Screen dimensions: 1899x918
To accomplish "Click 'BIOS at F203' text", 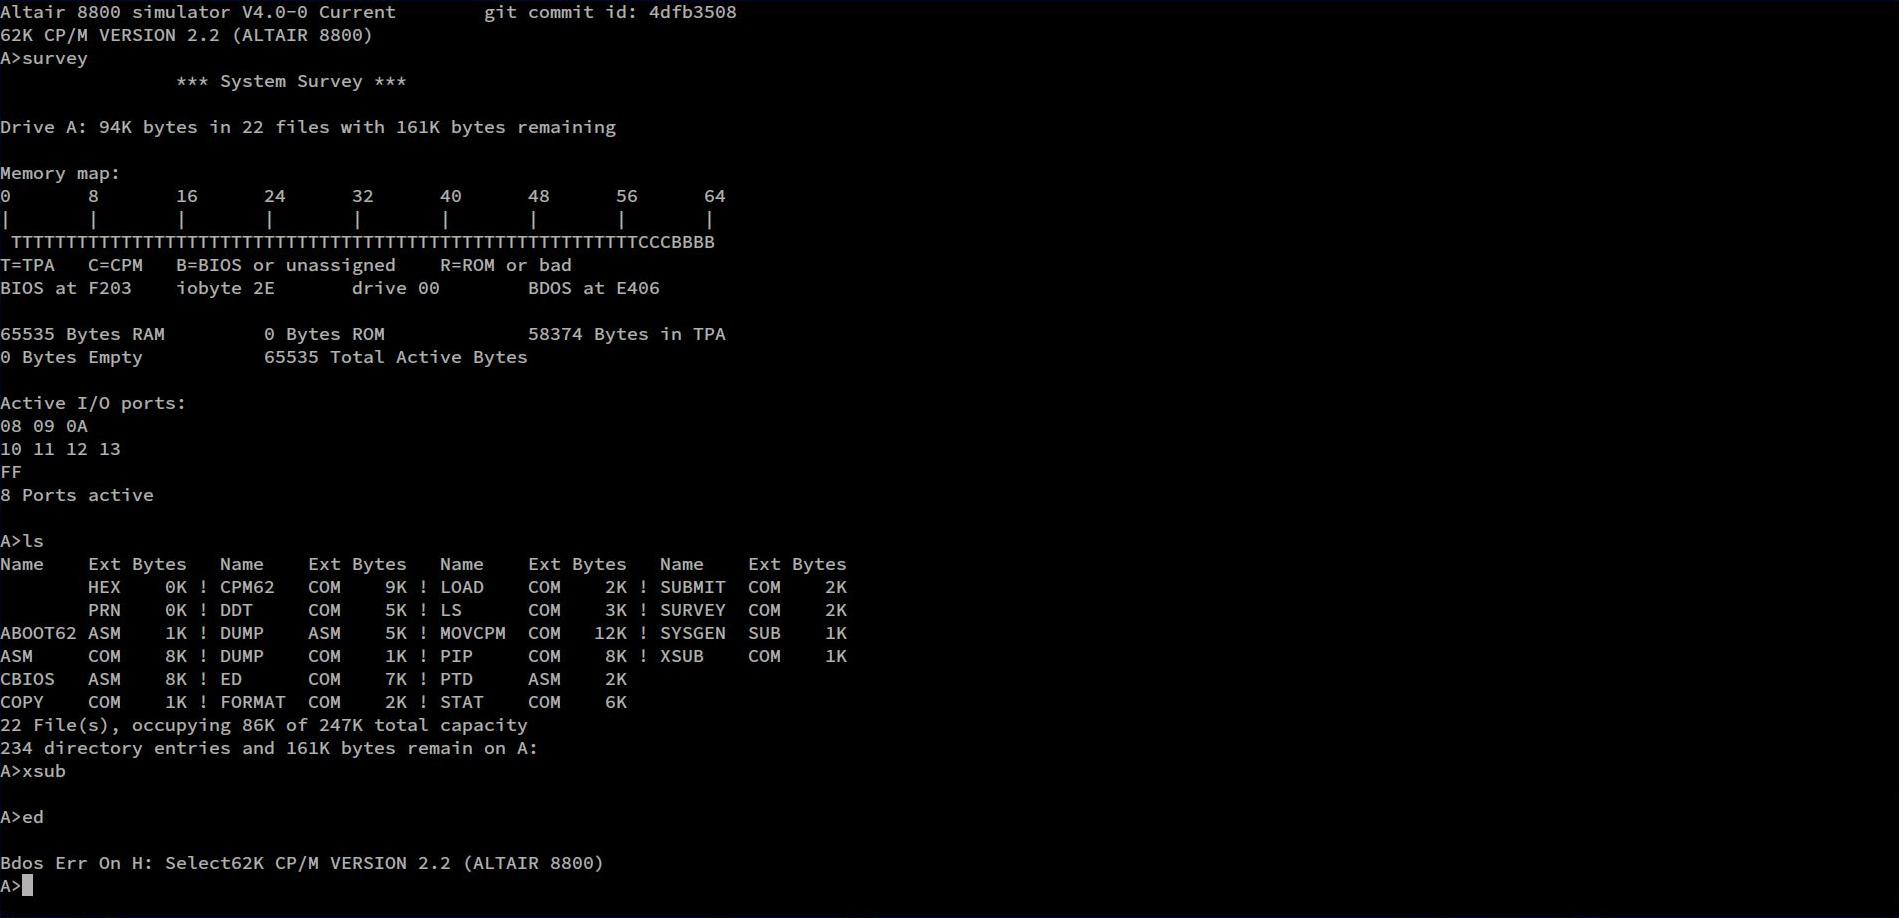I will coord(66,288).
